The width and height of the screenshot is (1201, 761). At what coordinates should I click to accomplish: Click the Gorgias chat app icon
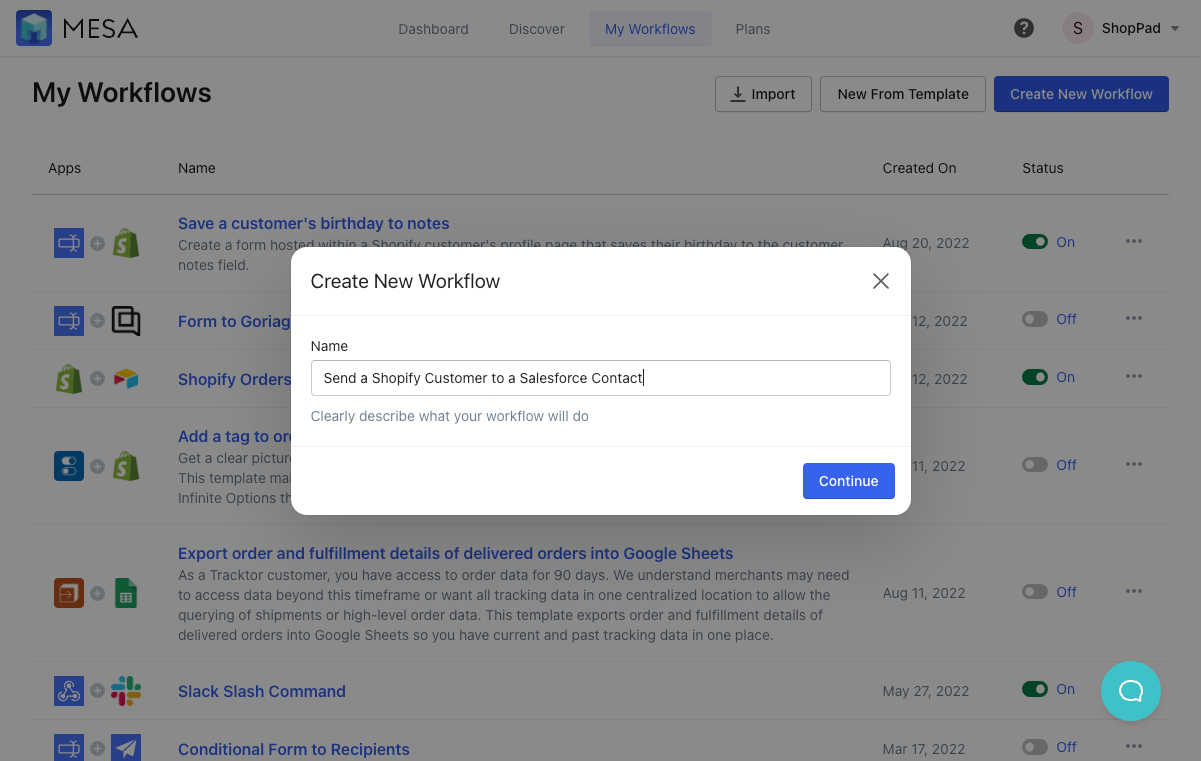[x=126, y=321]
